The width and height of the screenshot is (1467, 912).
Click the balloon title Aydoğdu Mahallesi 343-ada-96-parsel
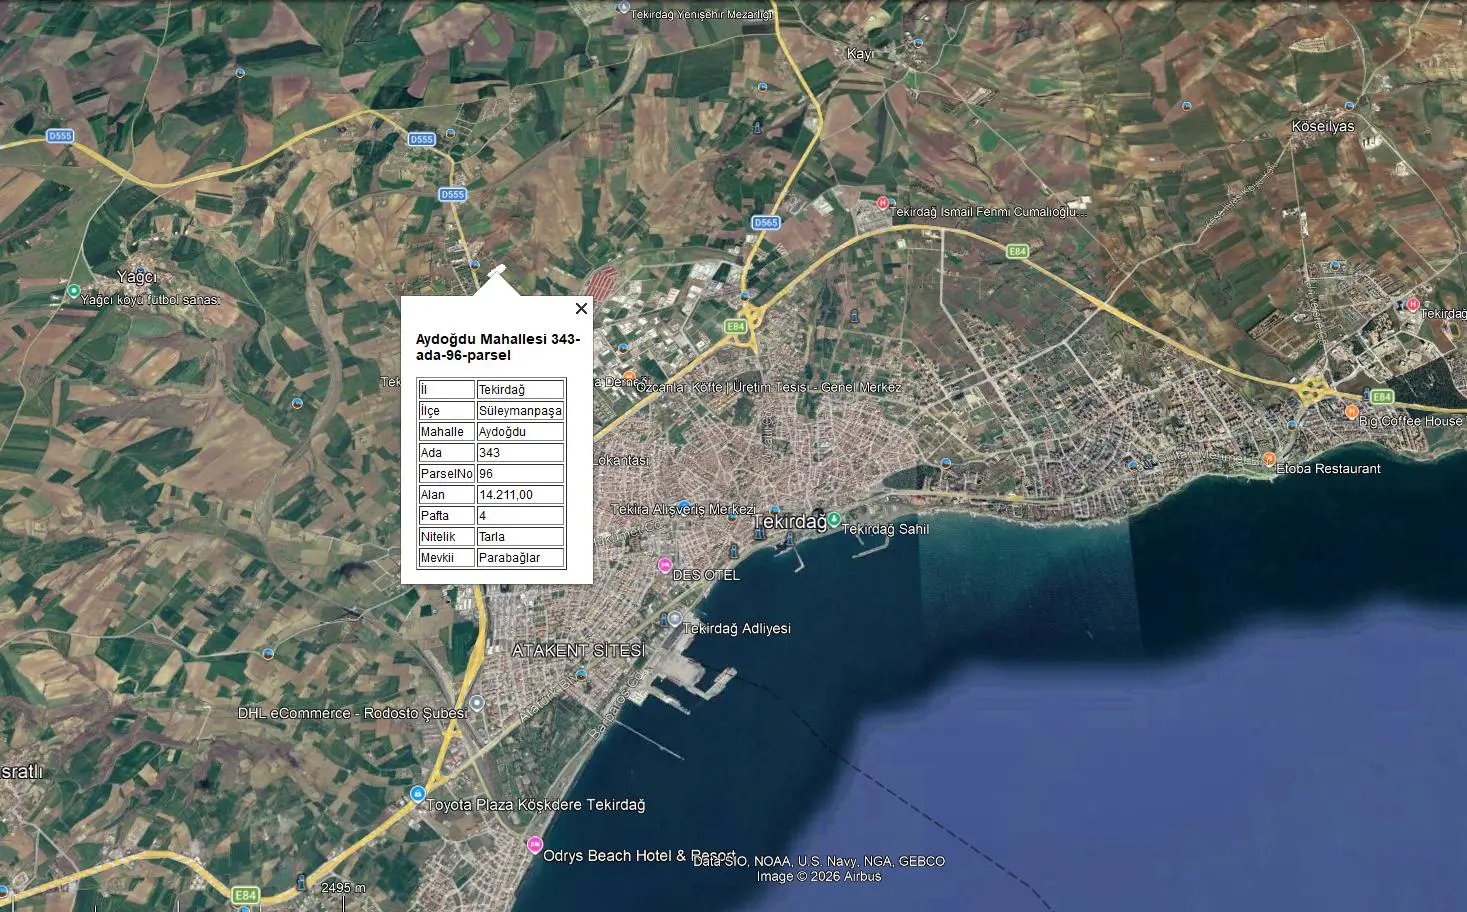click(x=498, y=347)
